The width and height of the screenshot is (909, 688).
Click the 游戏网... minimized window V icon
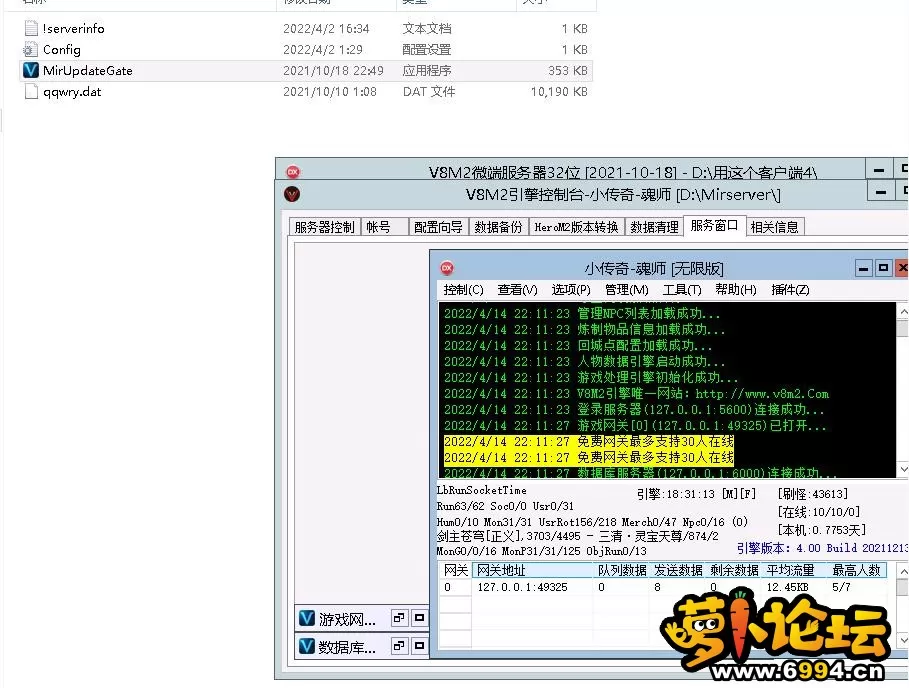[x=307, y=618]
